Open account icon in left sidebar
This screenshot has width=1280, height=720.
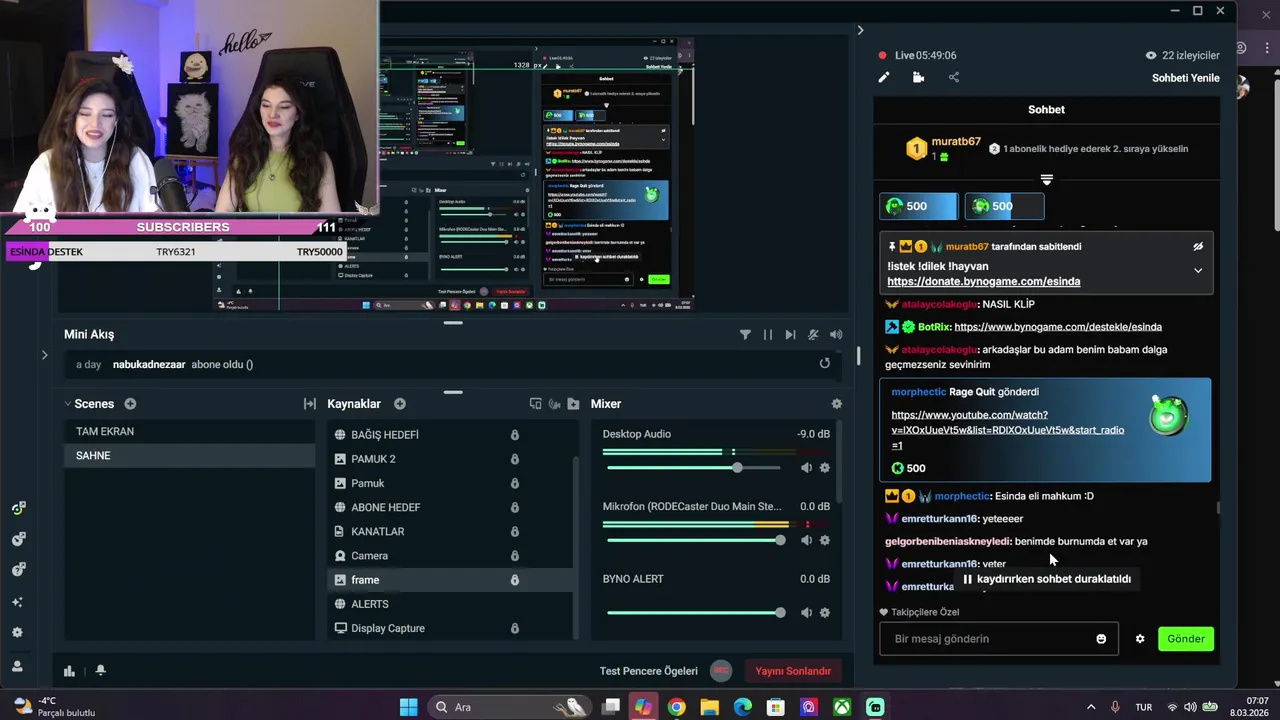point(17,666)
